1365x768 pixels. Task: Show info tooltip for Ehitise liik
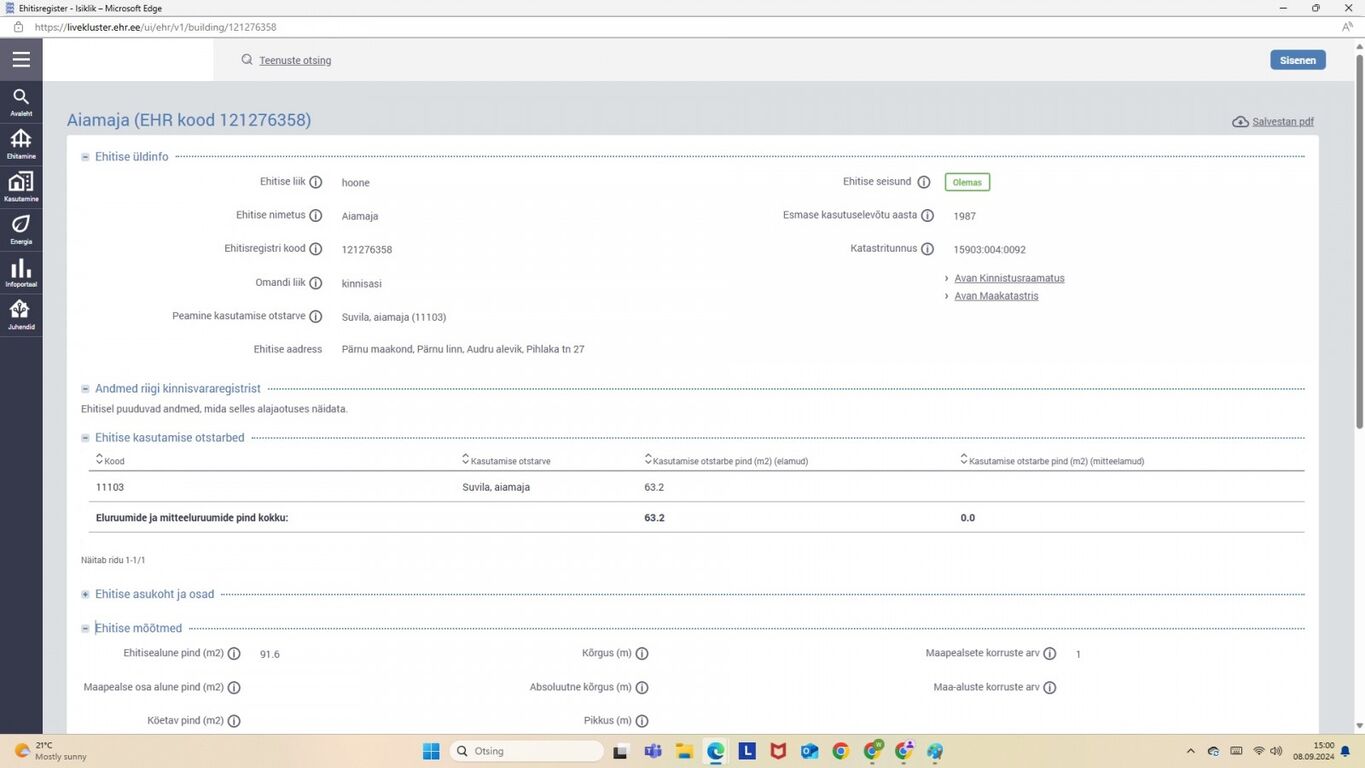pos(316,182)
